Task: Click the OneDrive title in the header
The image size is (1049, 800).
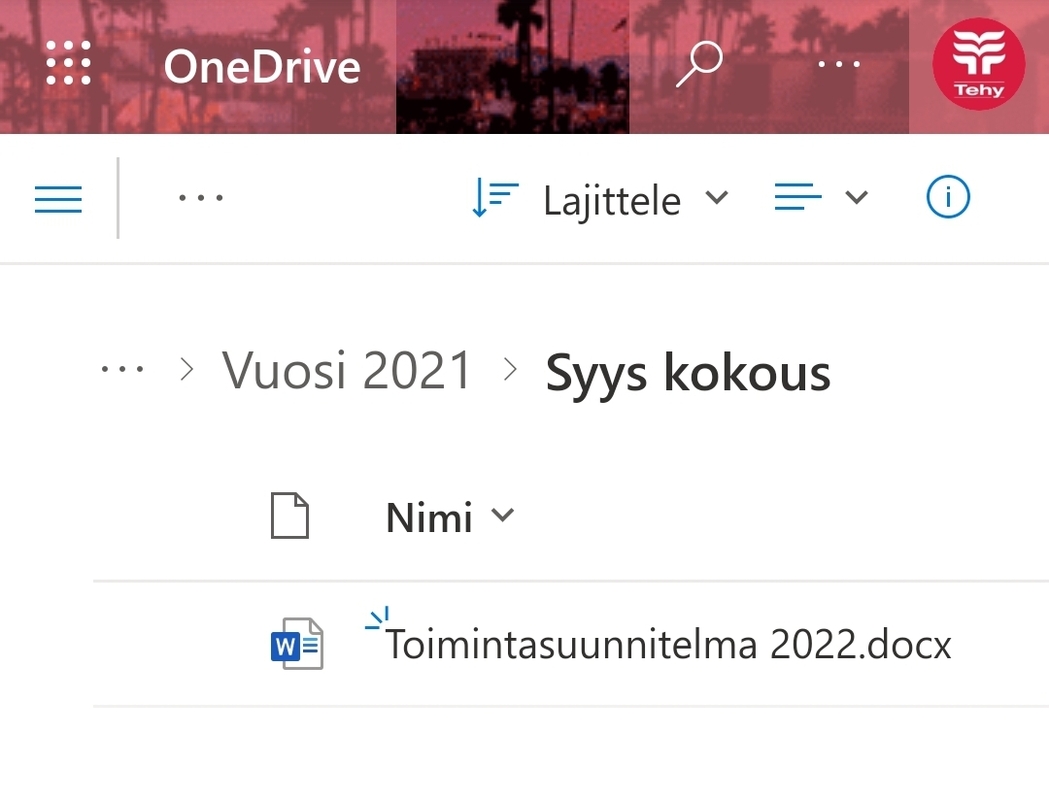Action: tap(262, 67)
